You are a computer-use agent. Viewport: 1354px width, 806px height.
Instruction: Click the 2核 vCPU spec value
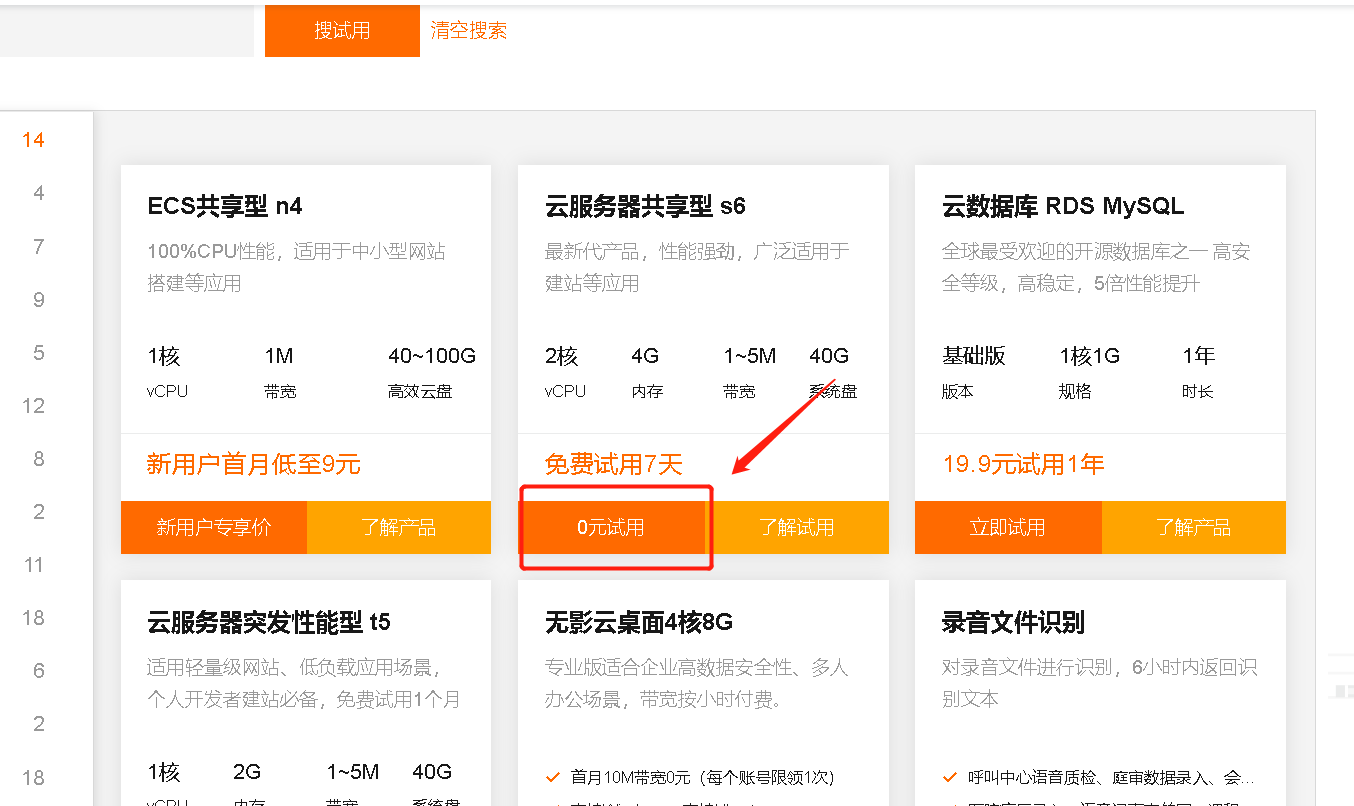[562, 356]
